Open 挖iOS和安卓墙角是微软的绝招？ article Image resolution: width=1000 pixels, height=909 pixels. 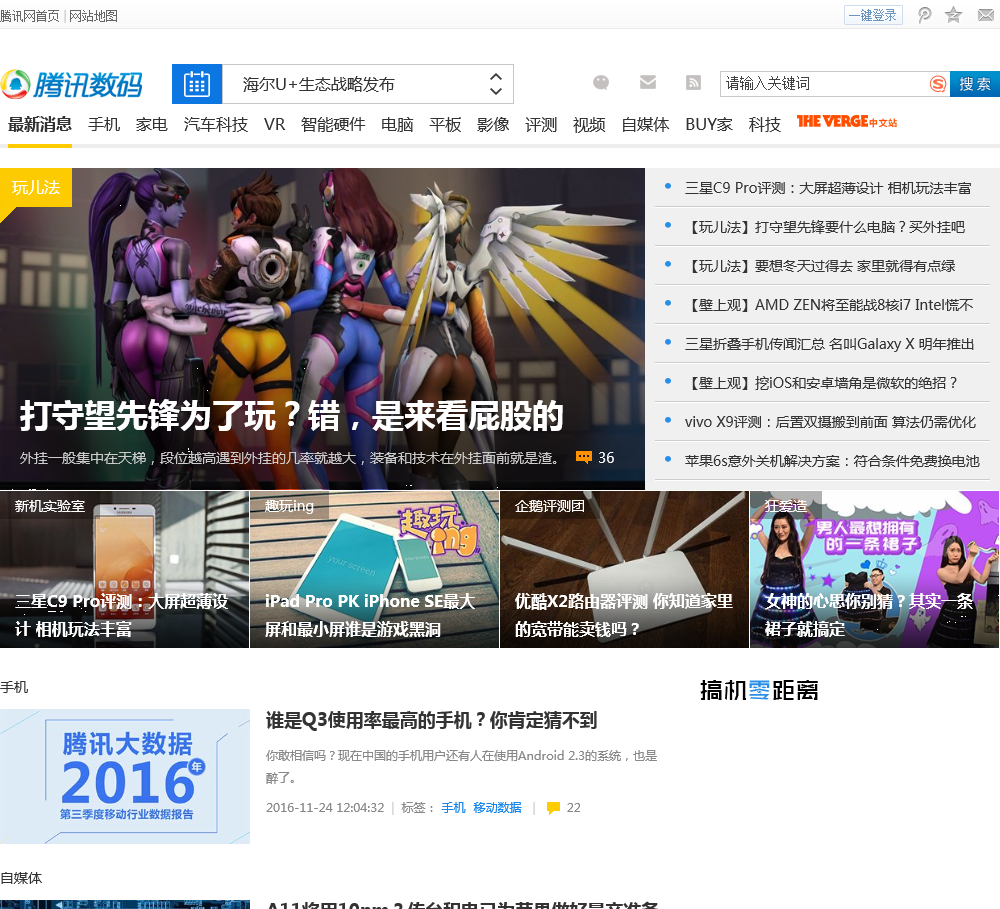[x=821, y=383]
